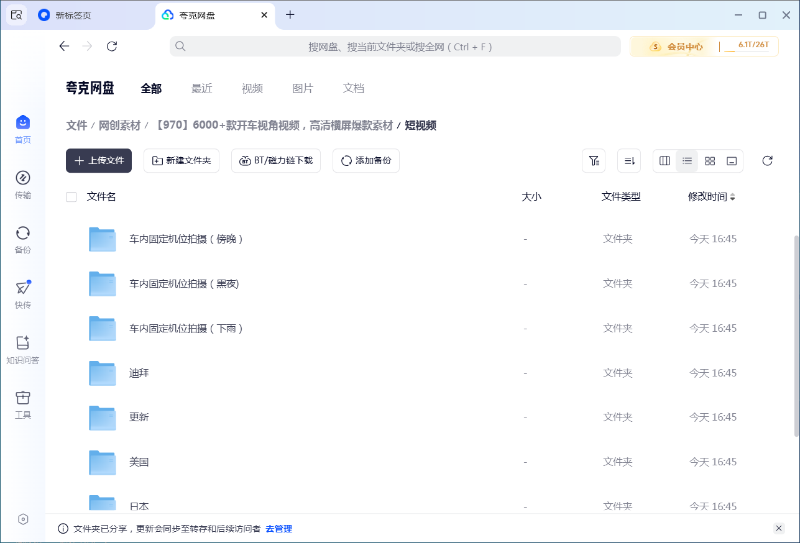This screenshot has height=543, width=800.
Task: Open the filter icon in file toolbar
Action: [x=594, y=161]
